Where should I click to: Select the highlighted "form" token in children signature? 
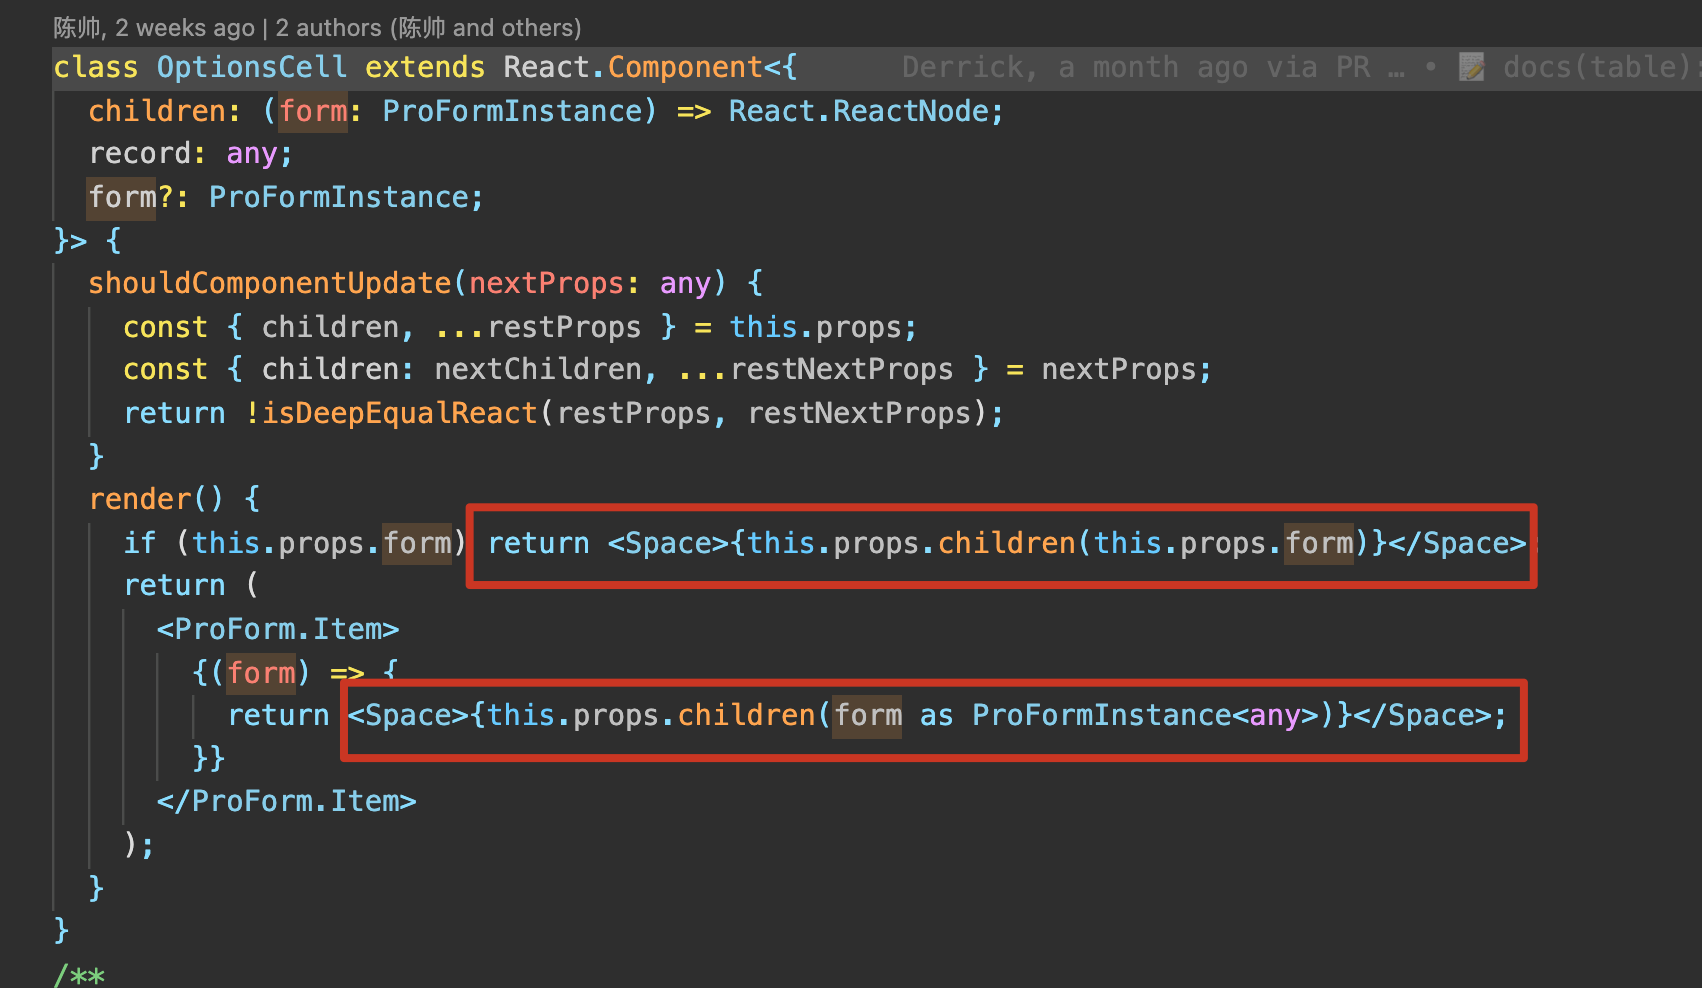[x=313, y=110]
